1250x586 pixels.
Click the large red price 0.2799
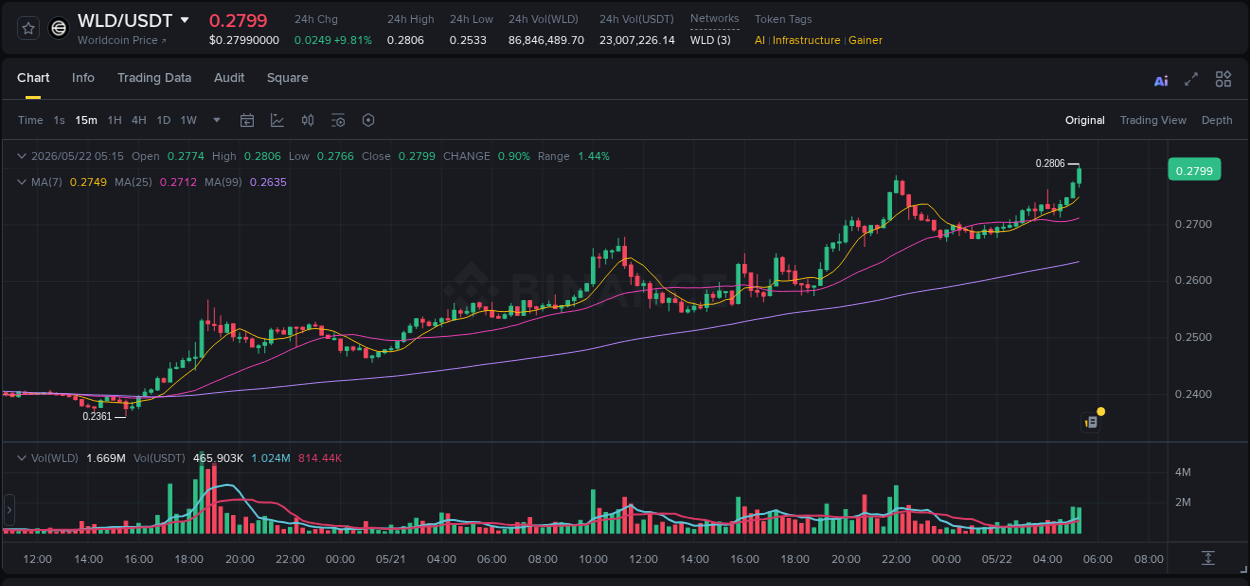238,20
